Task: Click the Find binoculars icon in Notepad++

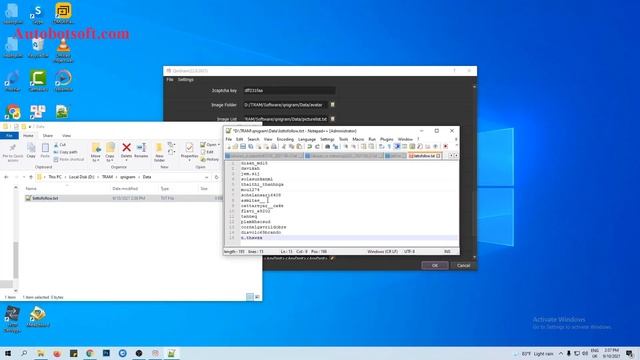Action: click(327, 147)
